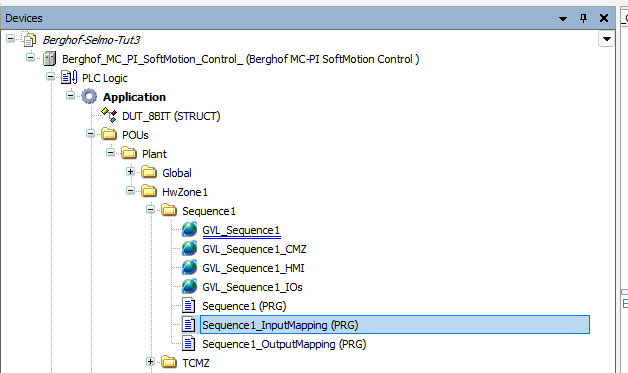Collapse the Plant folder
Image resolution: width=628 pixels, height=373 pixels.
111,152
